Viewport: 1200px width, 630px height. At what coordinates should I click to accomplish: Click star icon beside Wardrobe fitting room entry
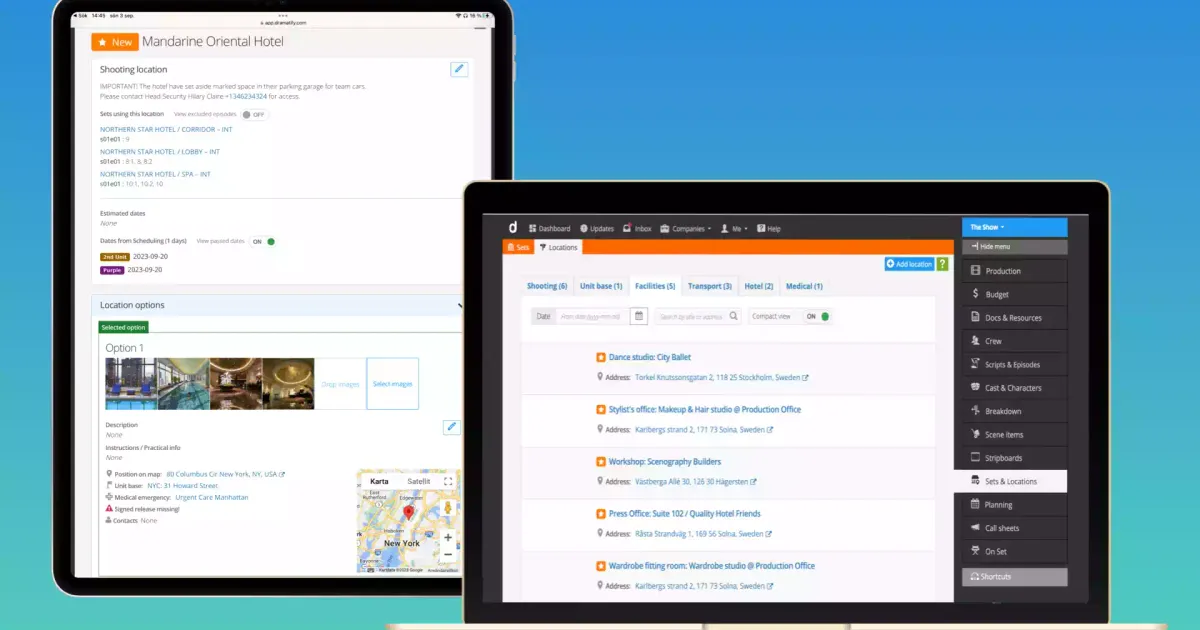click(600, 566)
